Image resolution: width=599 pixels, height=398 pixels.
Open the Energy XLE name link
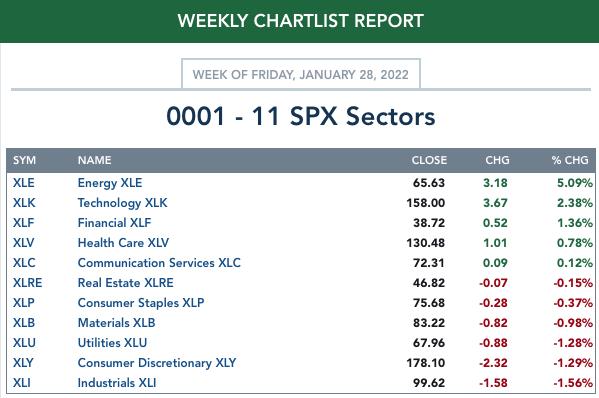[110, 183]
